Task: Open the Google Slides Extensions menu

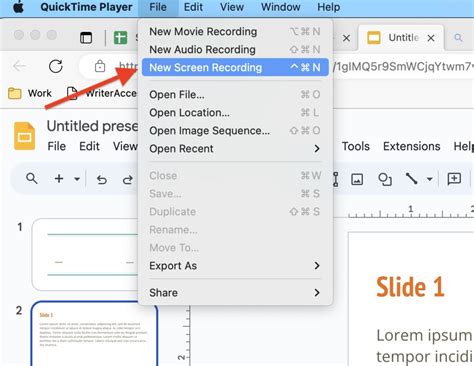Action: [412, 146]
